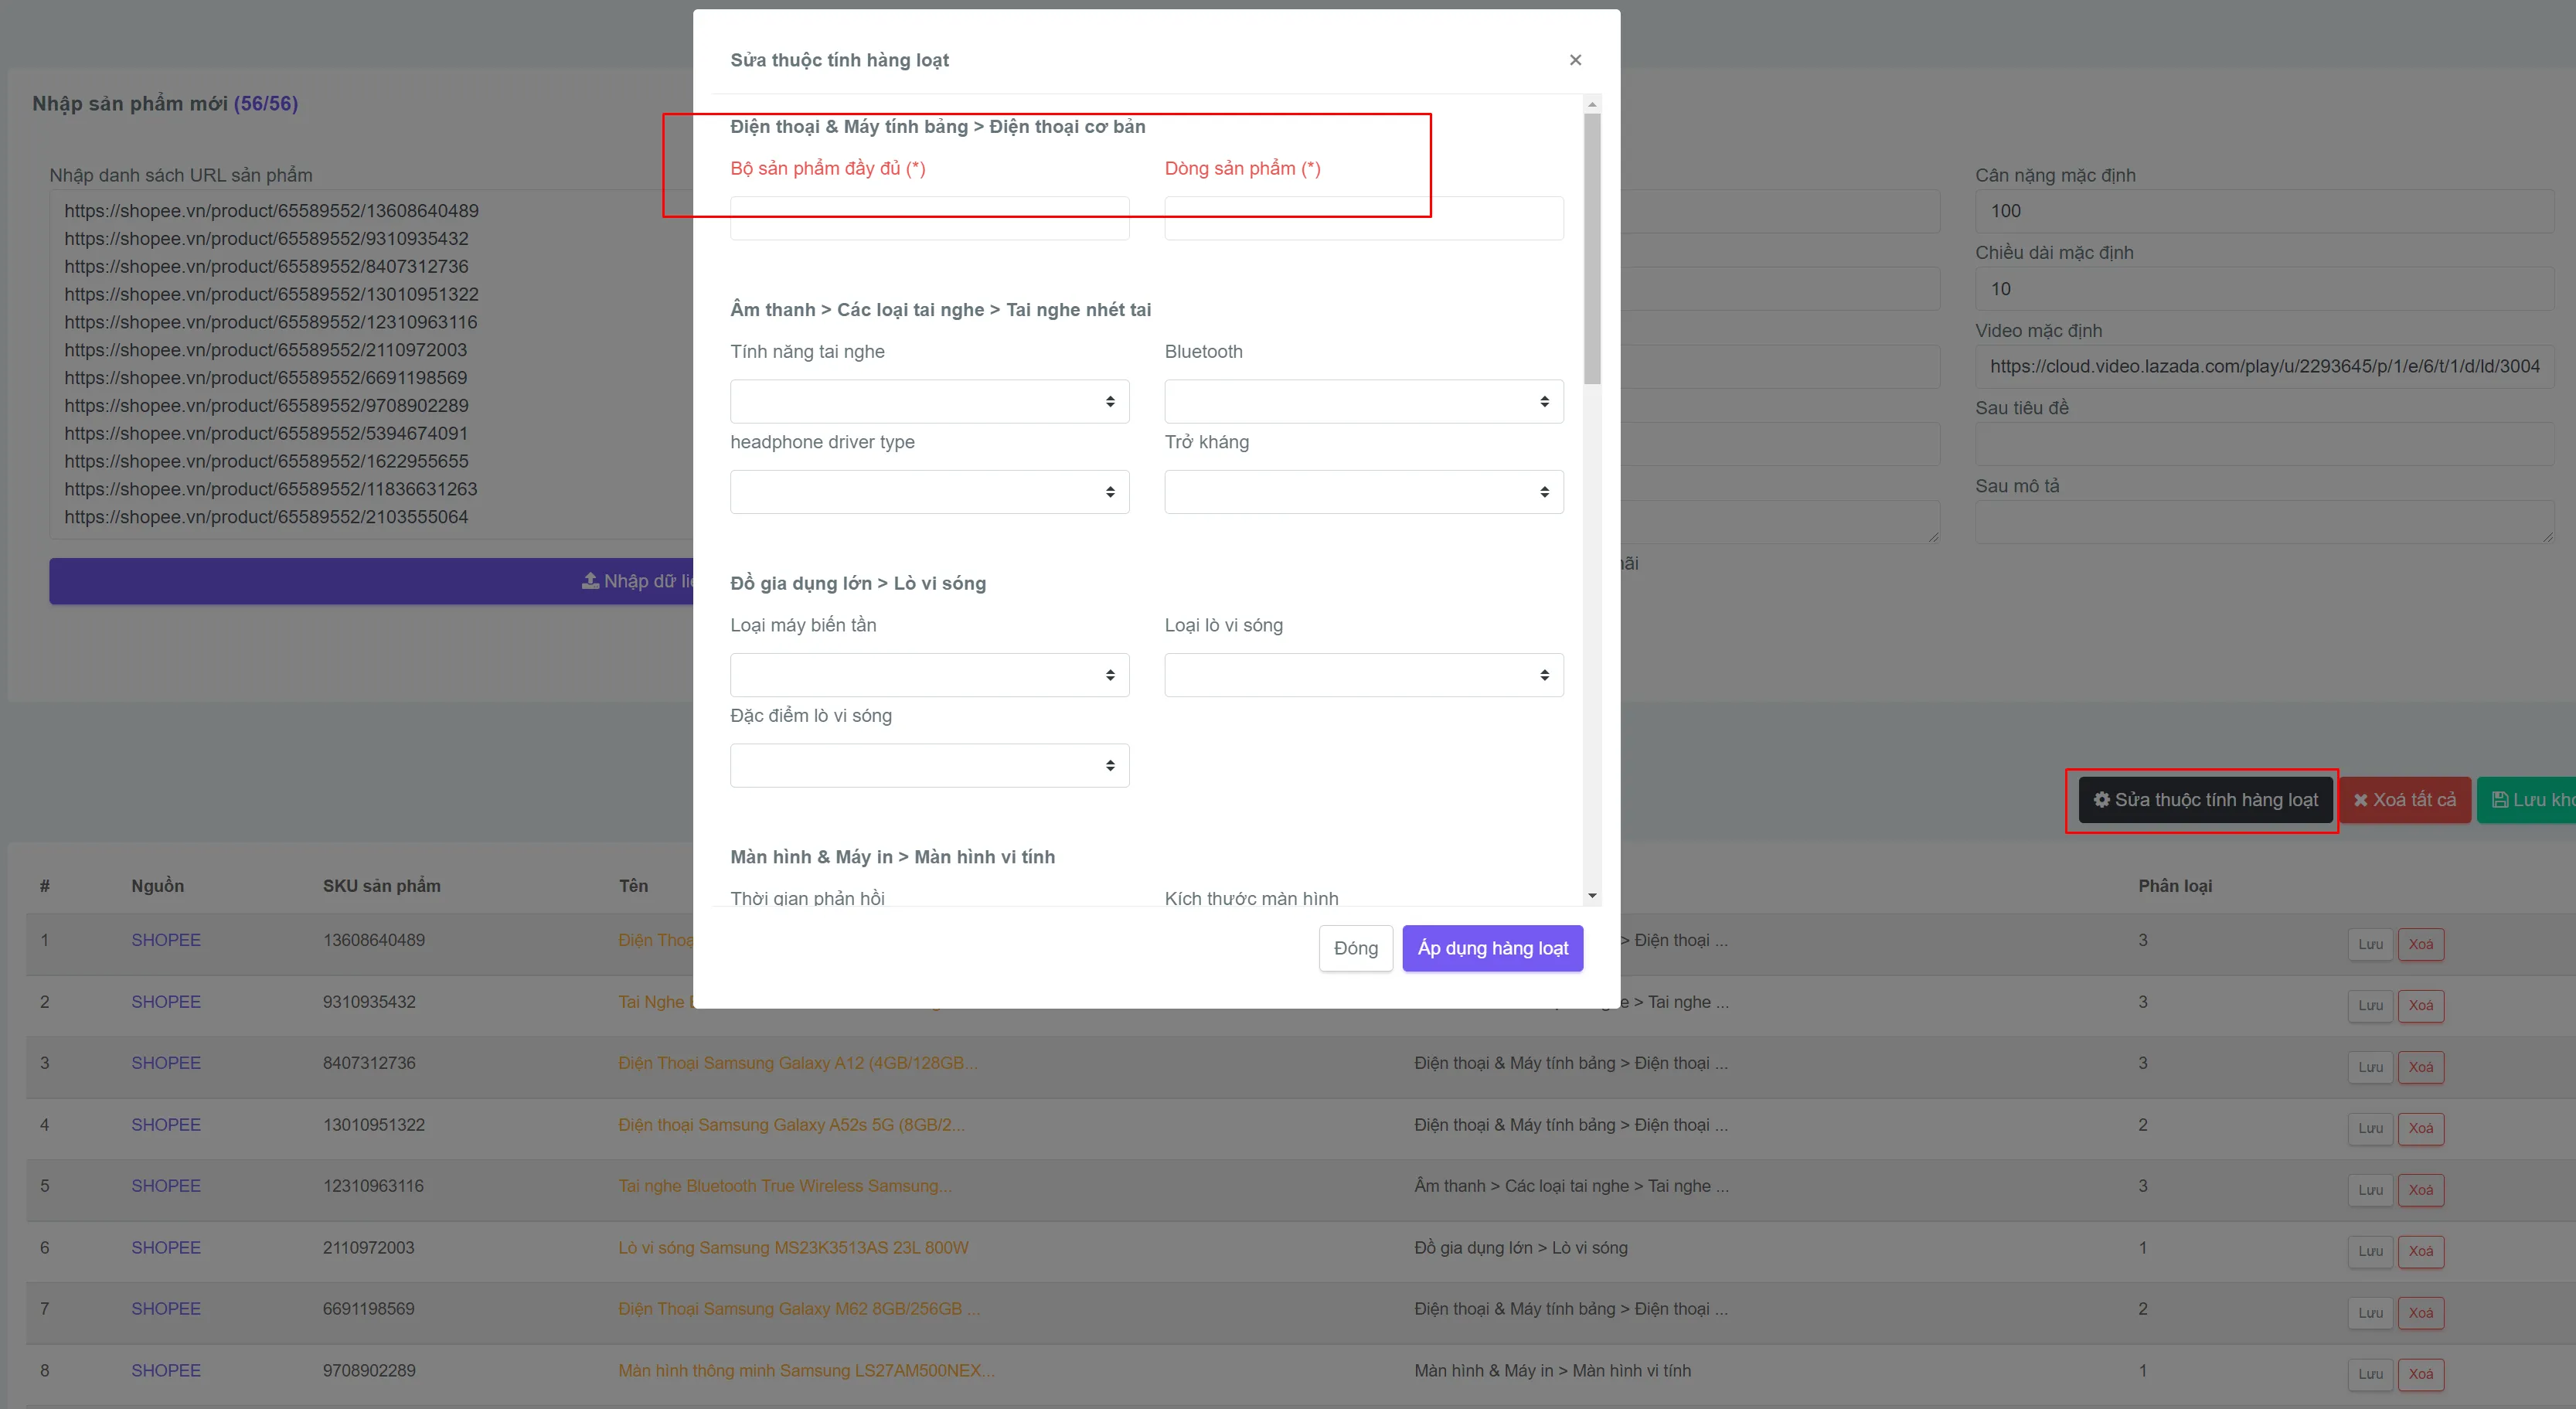The height and width of the screenshot is (1409, 2576).
Task: Click the 'Đóng' button in dialog
Action: click(1355, 948)
